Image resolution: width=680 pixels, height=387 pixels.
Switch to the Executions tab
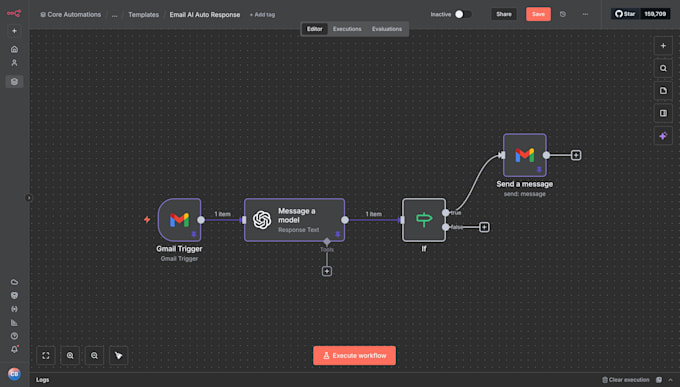(x=347, y=29)
